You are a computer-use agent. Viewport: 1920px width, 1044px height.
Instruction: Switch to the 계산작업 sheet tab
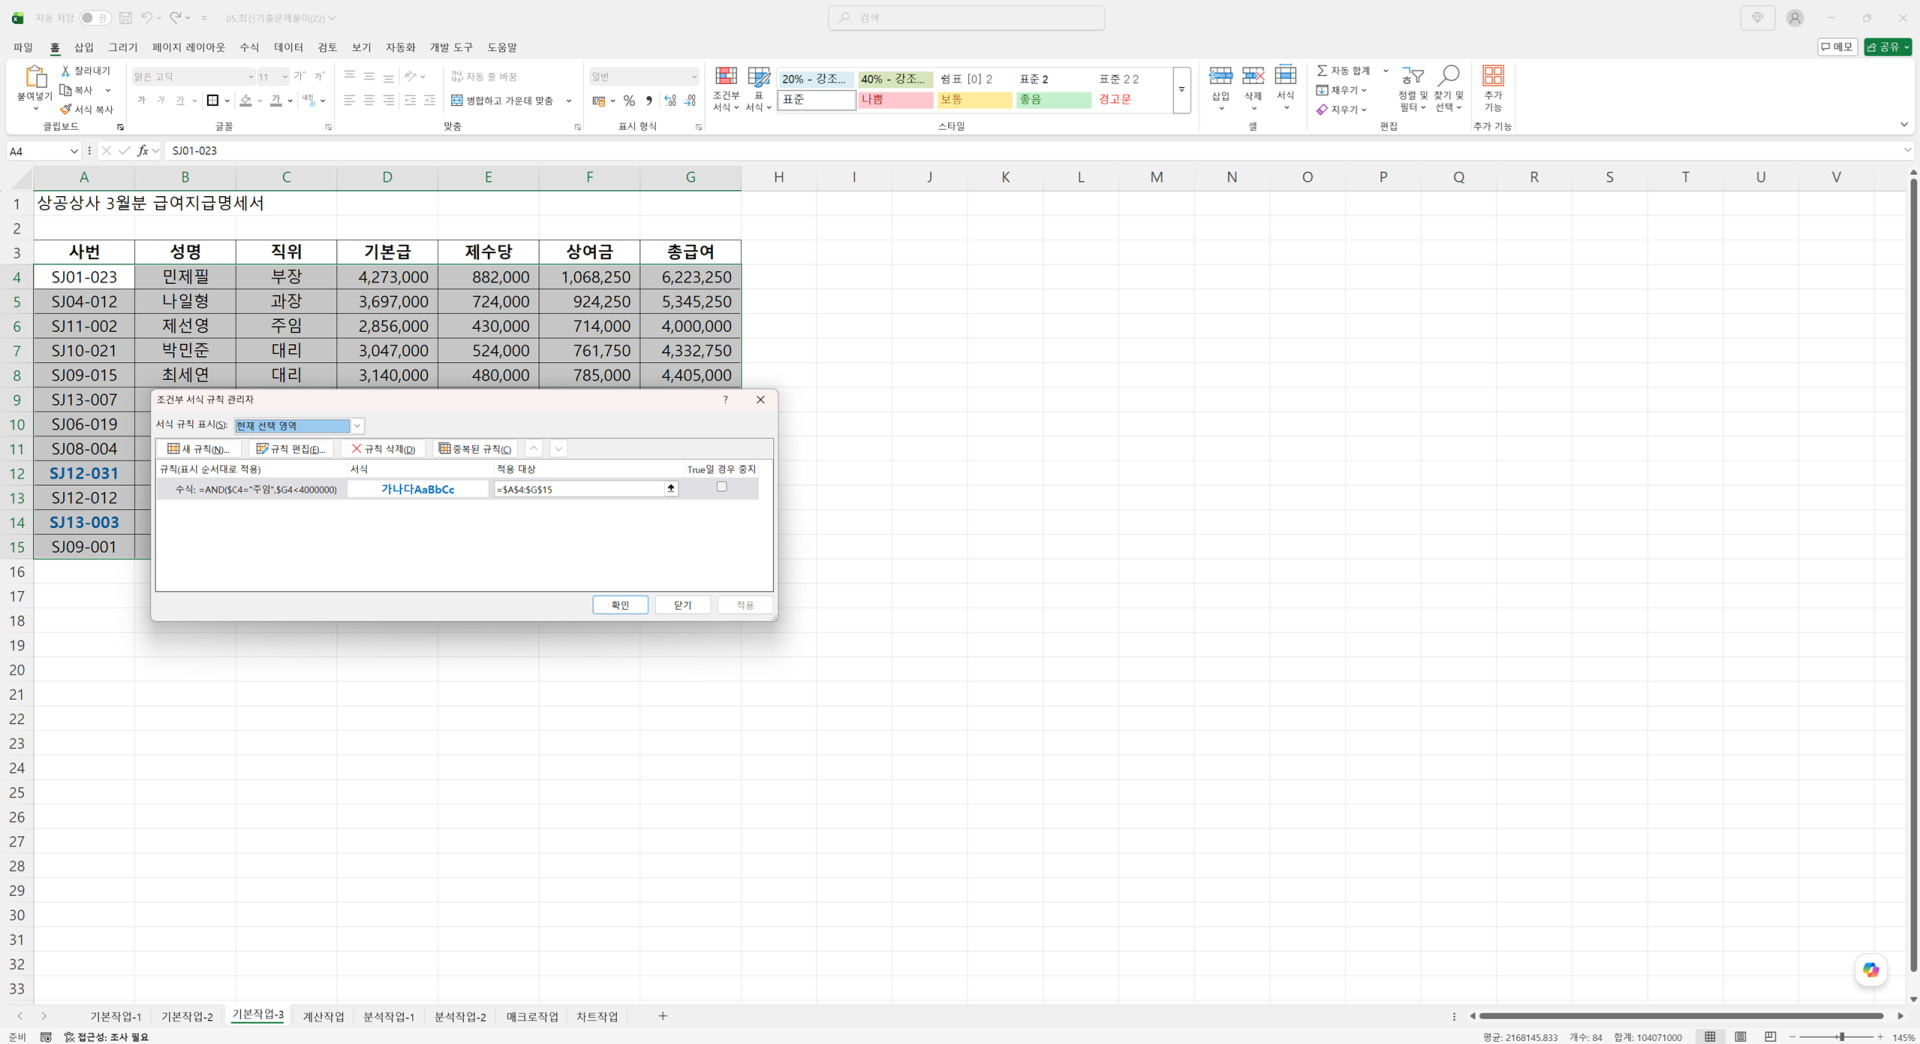(323, 1017)
